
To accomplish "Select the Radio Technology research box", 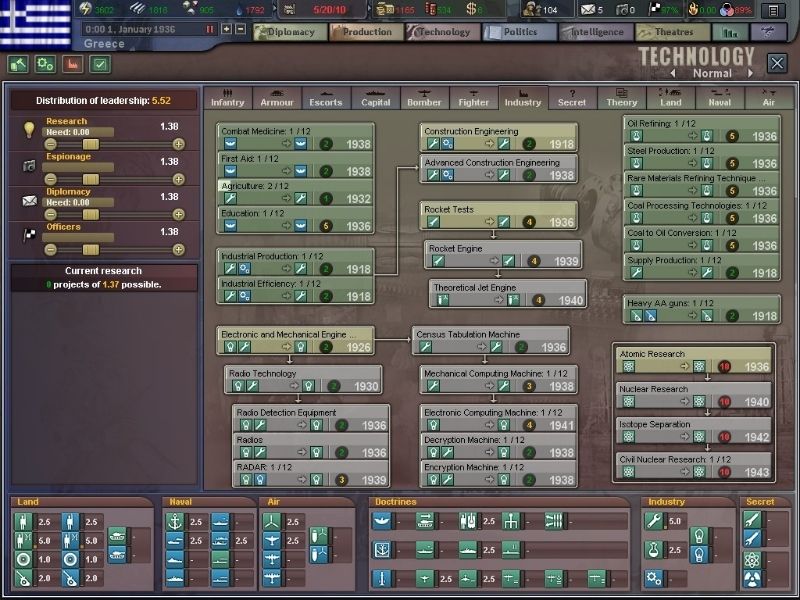I will coord(303,380).
